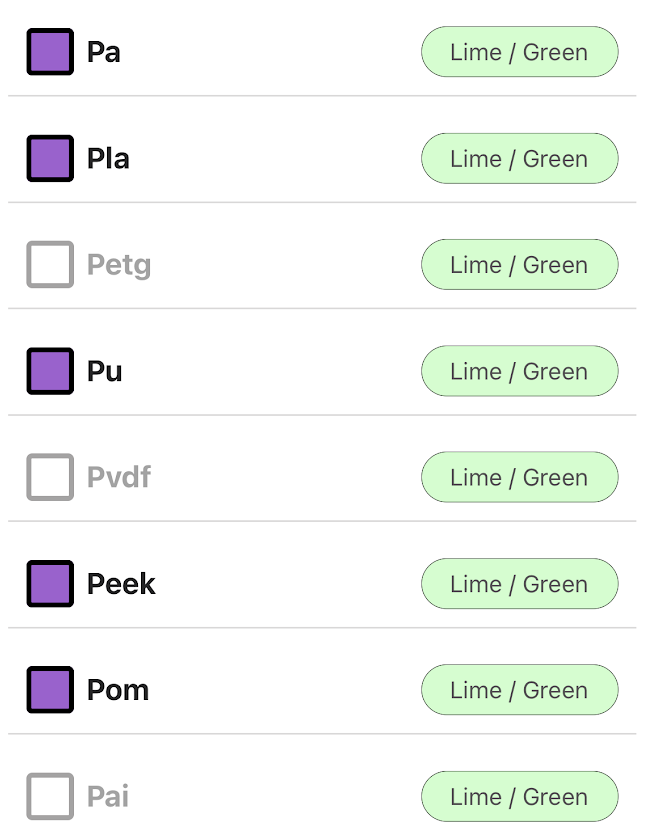
Task: Click the greyed Petg label
Action: tap(119, 265)
